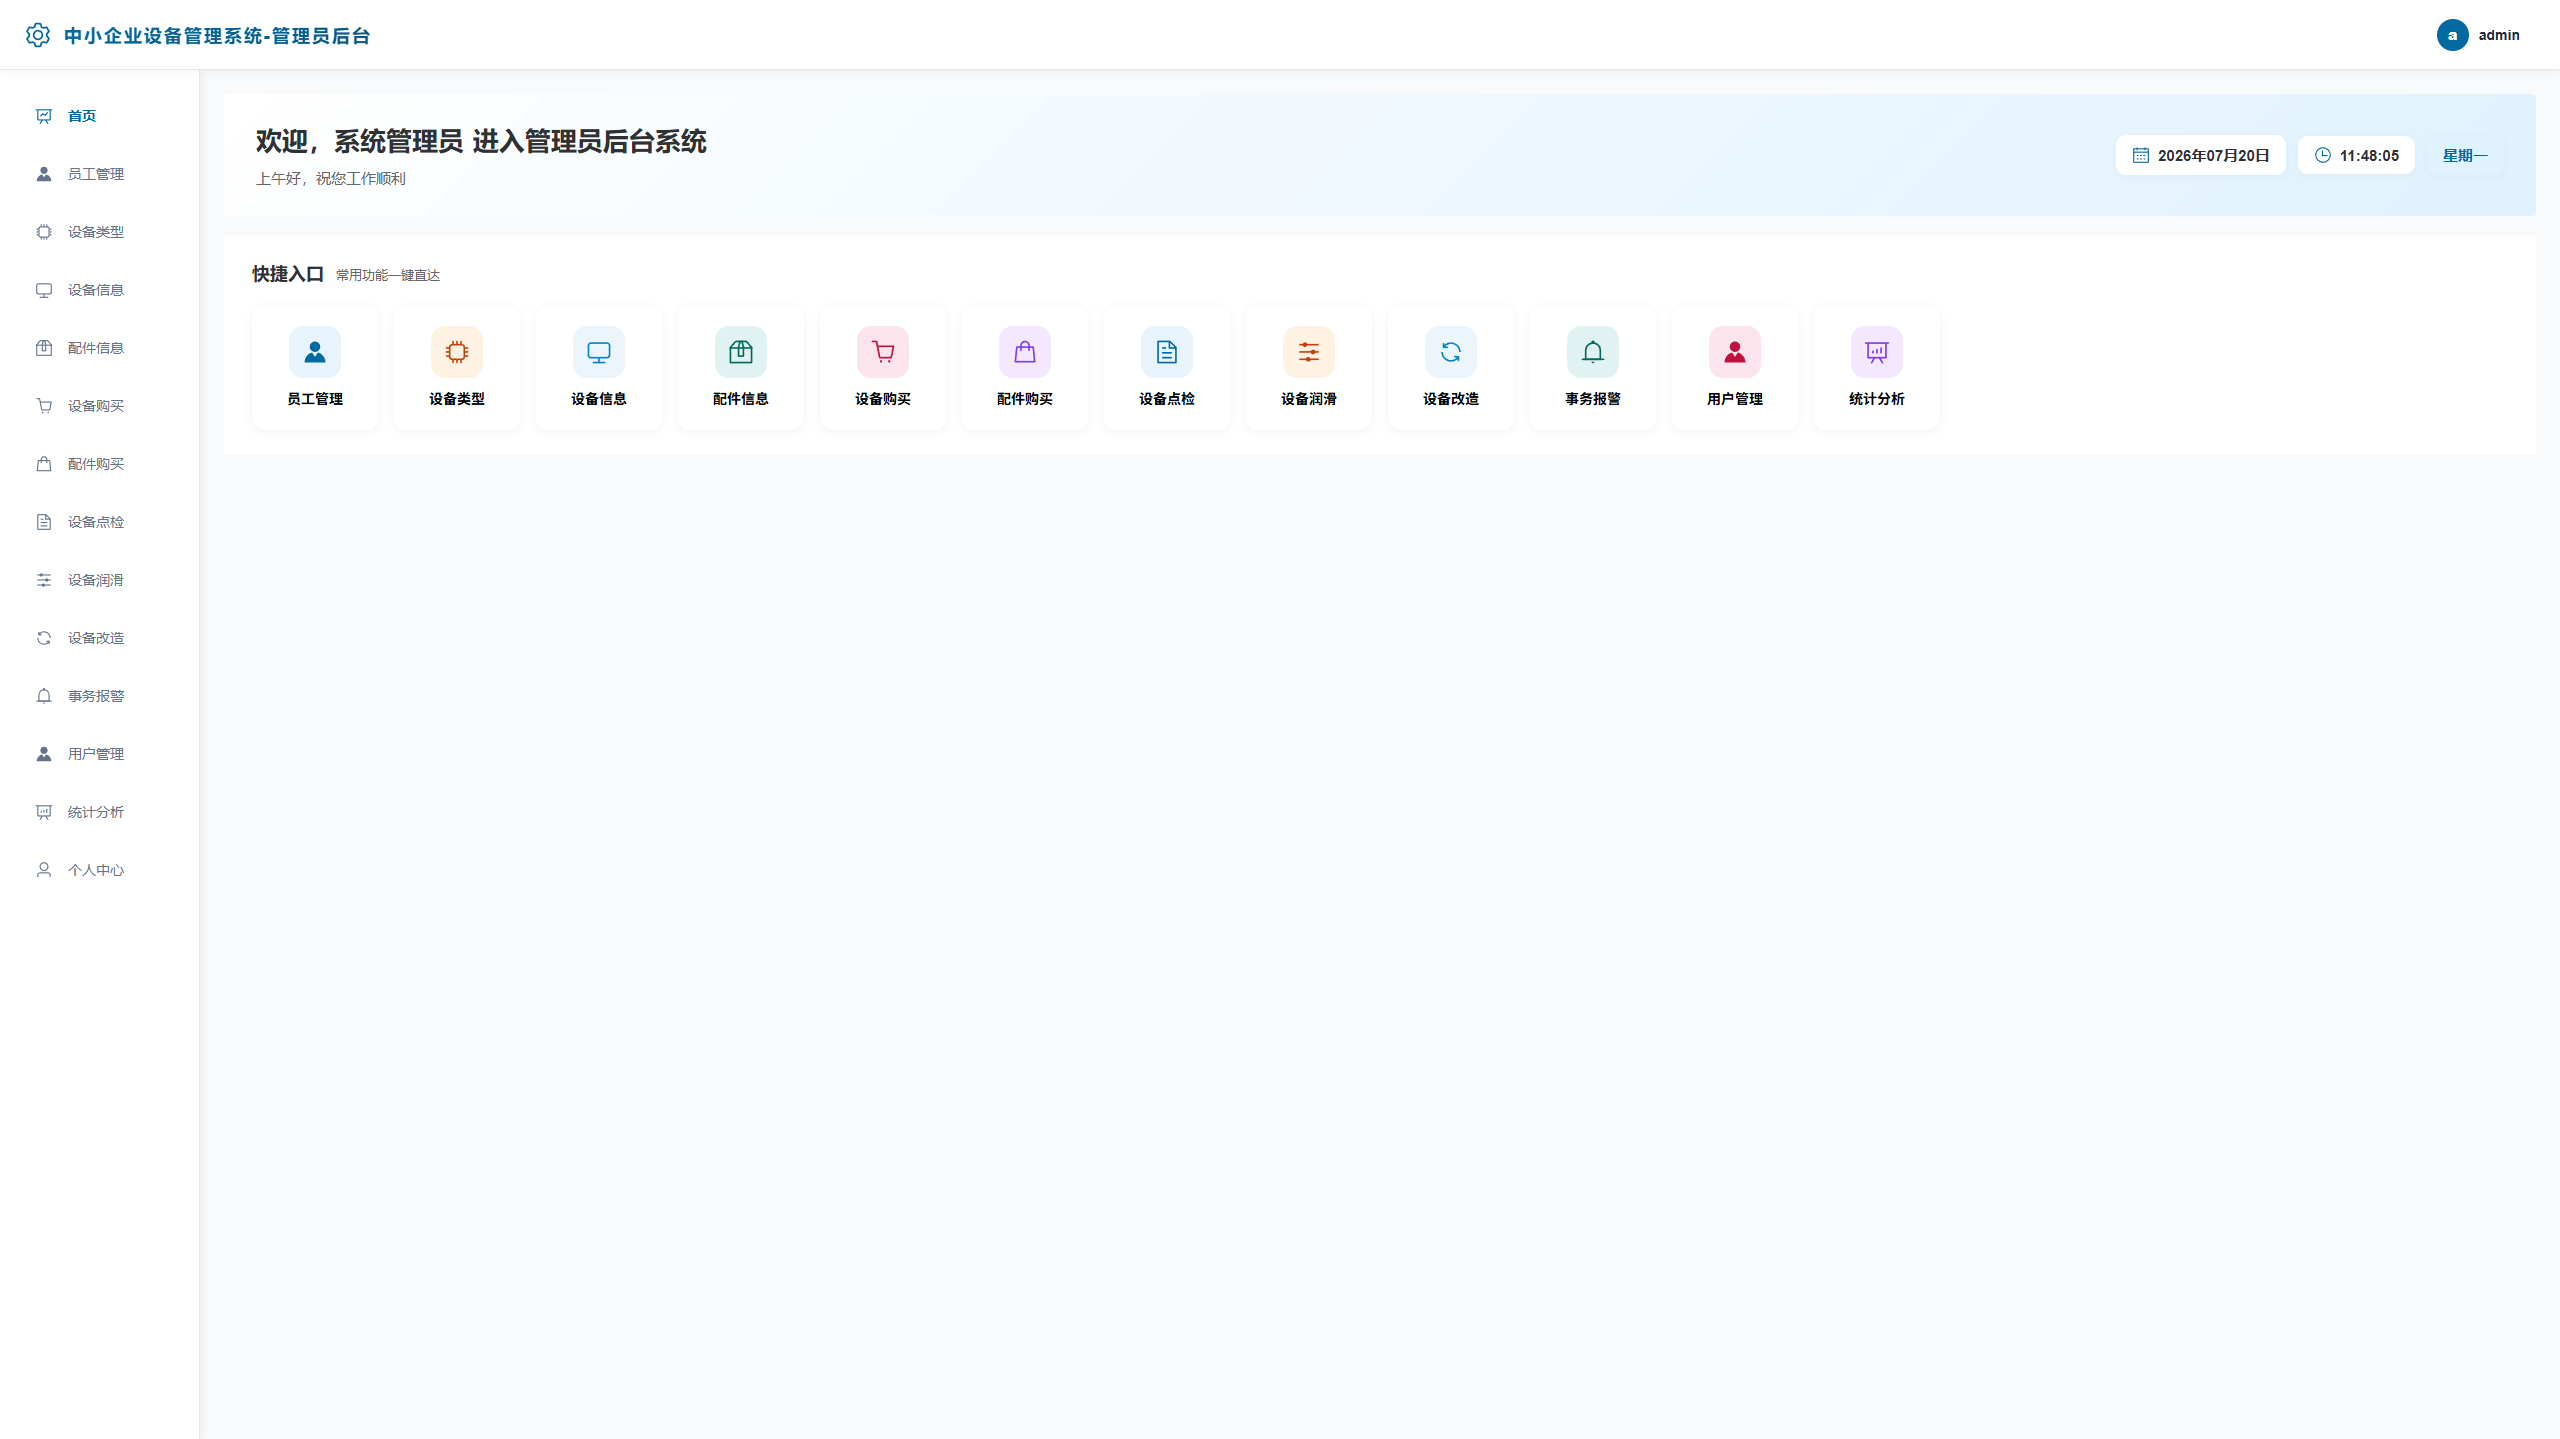Screen dimensions: 2560x1439
Task: Open the 设备改造 refresh icon card
Action: [1451, 352]
